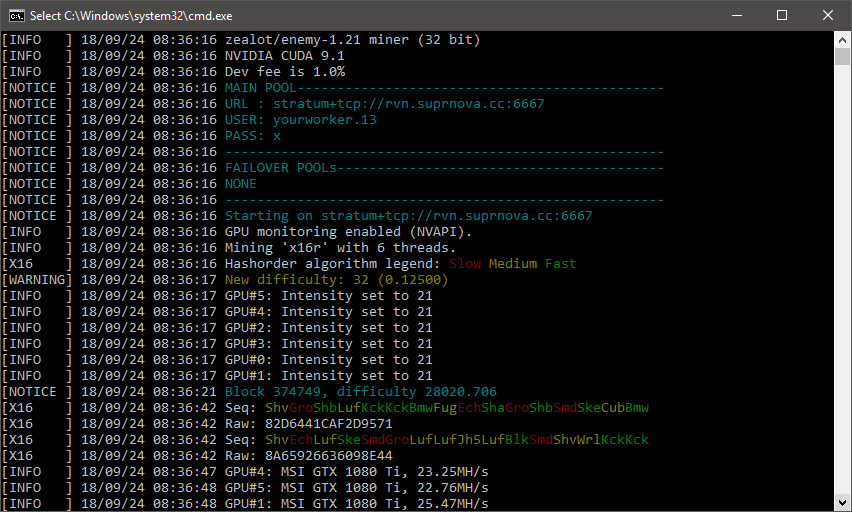Maximize the cmd.exe window
Screen dimensions: 852x512
coord(782,15)
